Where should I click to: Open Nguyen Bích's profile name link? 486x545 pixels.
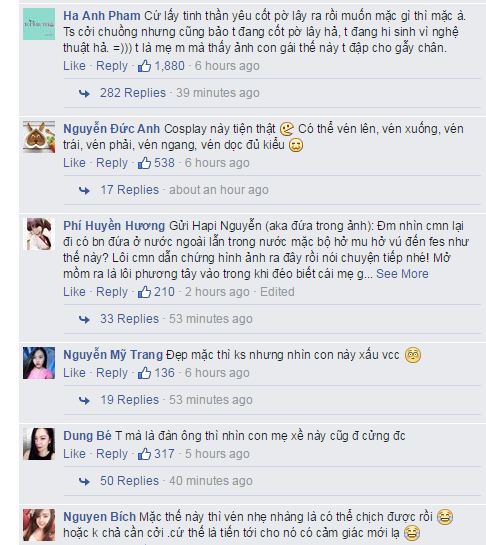click(99, 516)
